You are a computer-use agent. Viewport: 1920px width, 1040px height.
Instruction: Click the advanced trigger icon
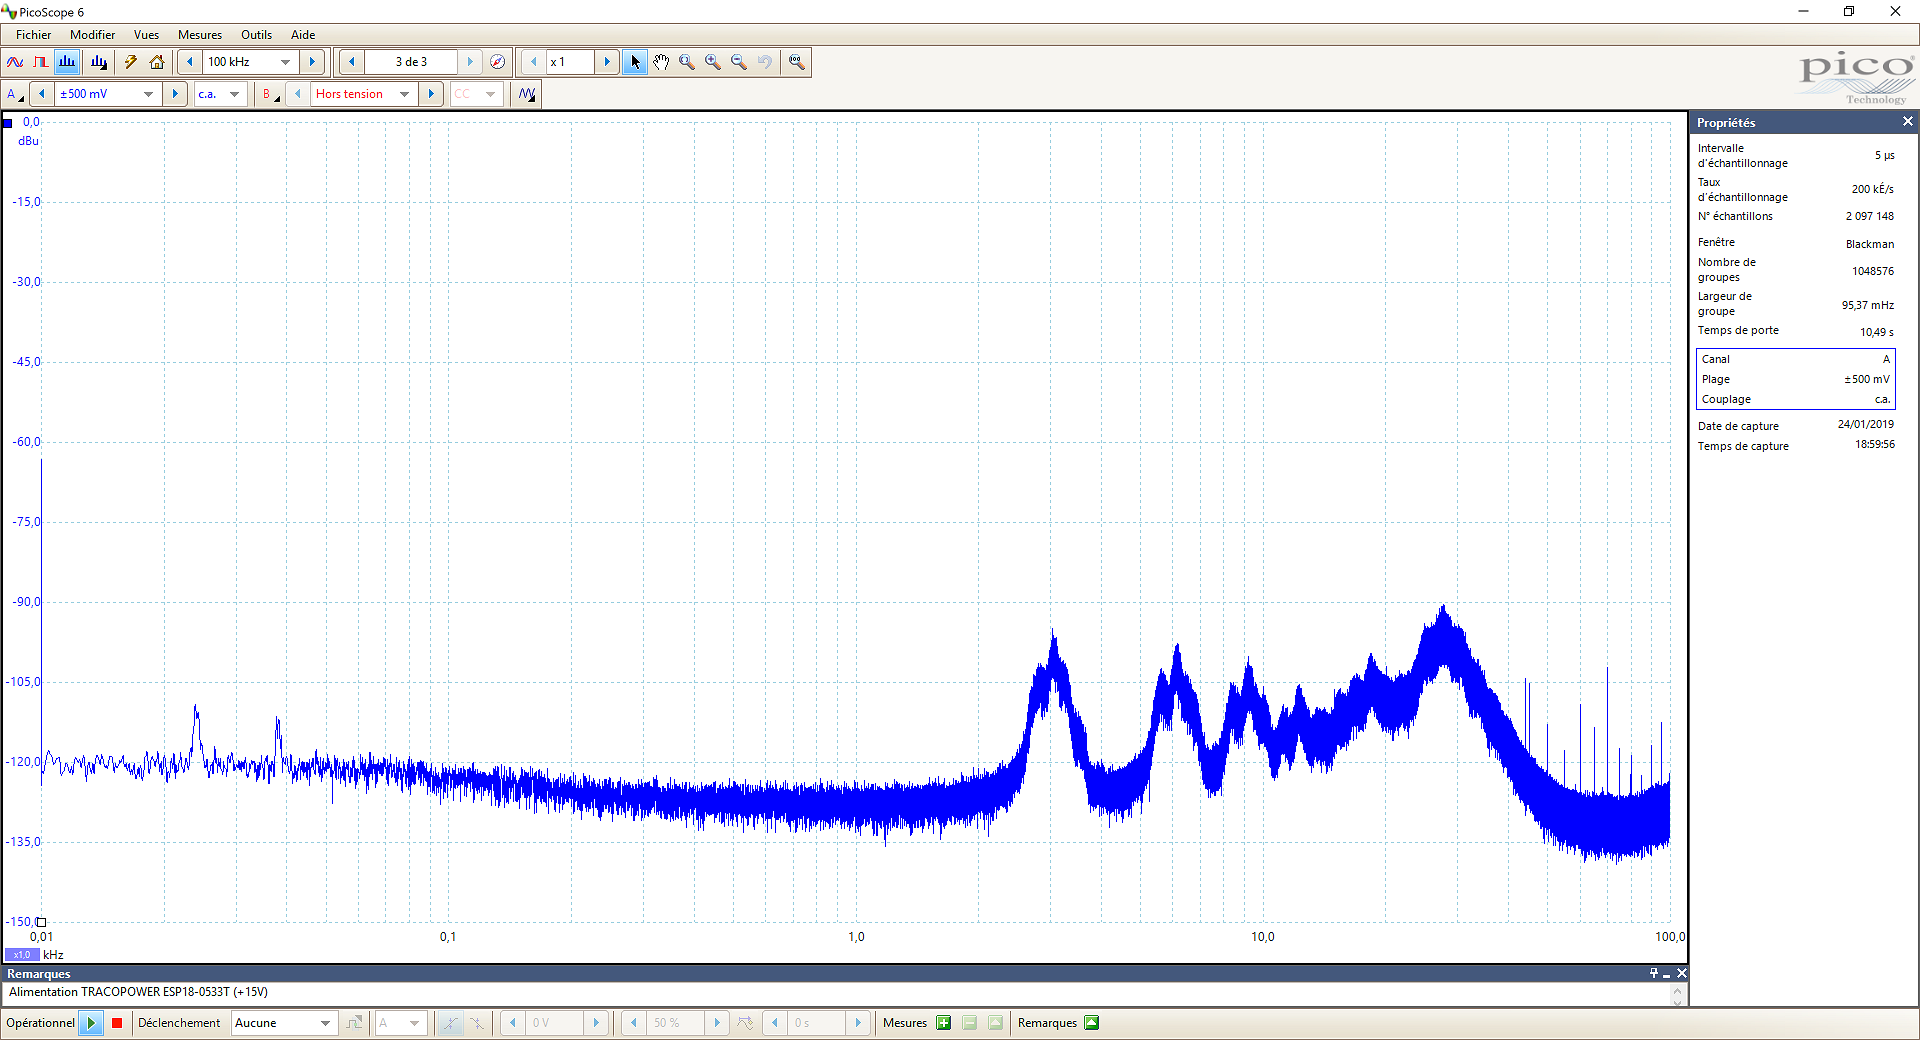coord(354,1023)
